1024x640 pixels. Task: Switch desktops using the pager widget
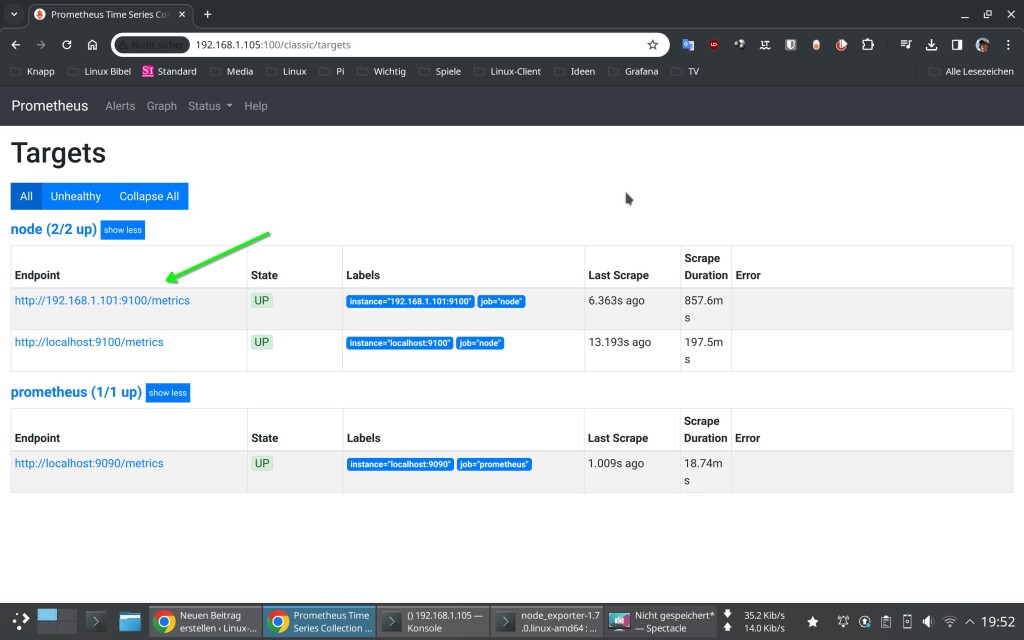point(57,621)
